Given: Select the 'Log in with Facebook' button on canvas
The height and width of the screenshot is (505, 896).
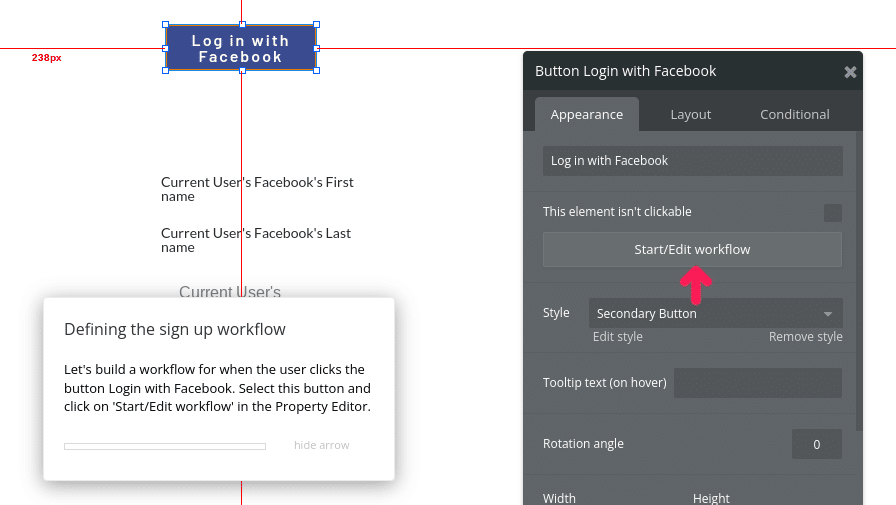Looking at the screenshot, I should click(x=241, y=48).
